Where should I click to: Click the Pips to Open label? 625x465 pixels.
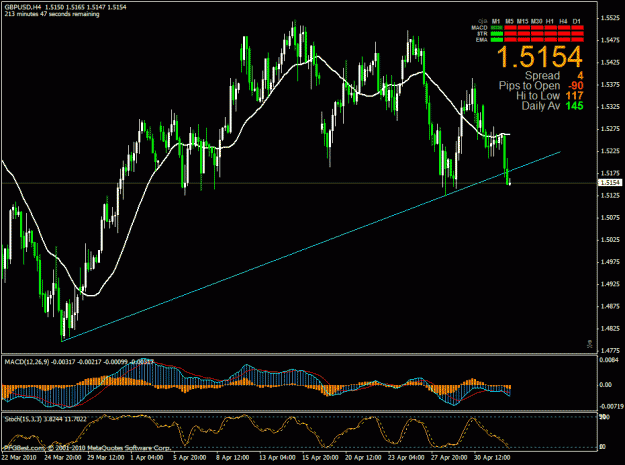point(530,86)
